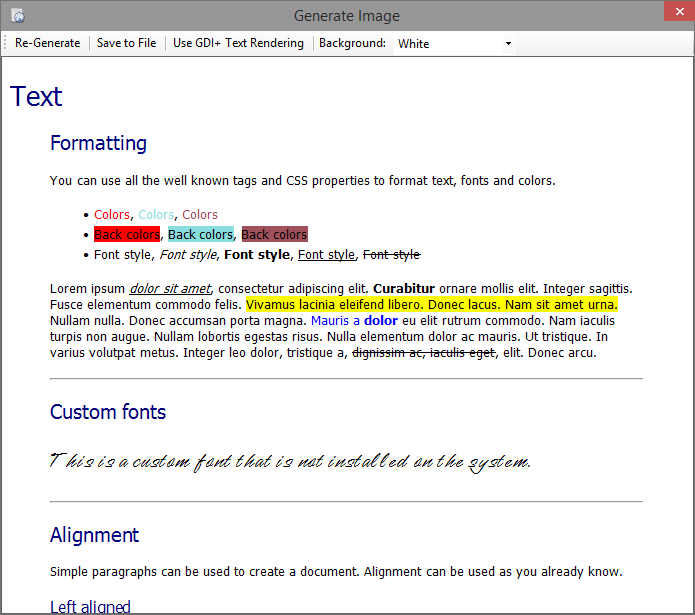
Task: Click the Generate Image window title
Action: (x=346, y=16)
